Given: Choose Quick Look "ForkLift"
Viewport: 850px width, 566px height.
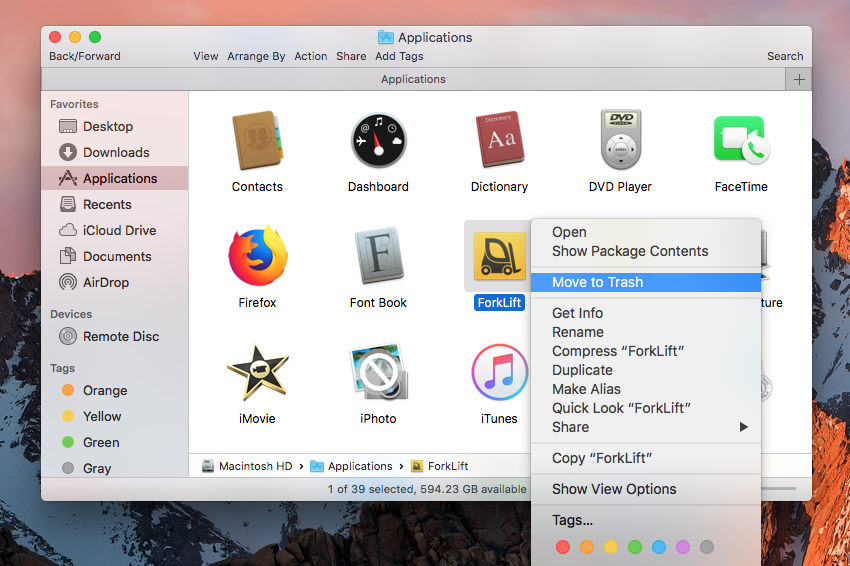Looking at the screenshot, I should [646, 408].
